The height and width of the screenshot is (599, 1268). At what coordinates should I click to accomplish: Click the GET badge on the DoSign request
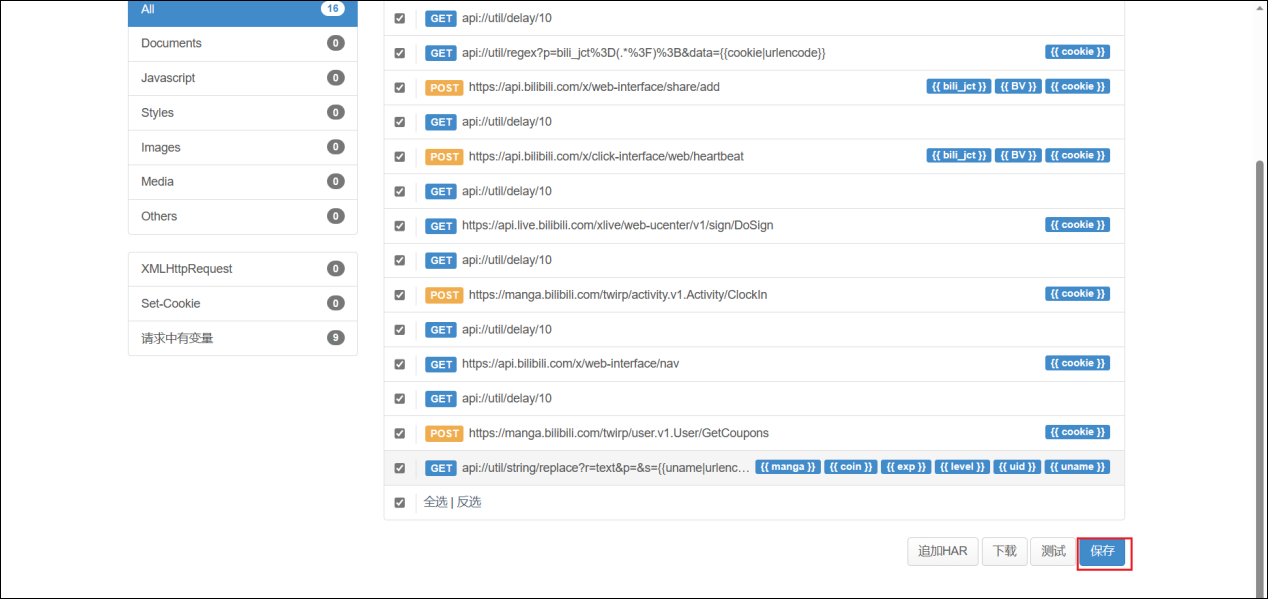[x=441, y=226]
